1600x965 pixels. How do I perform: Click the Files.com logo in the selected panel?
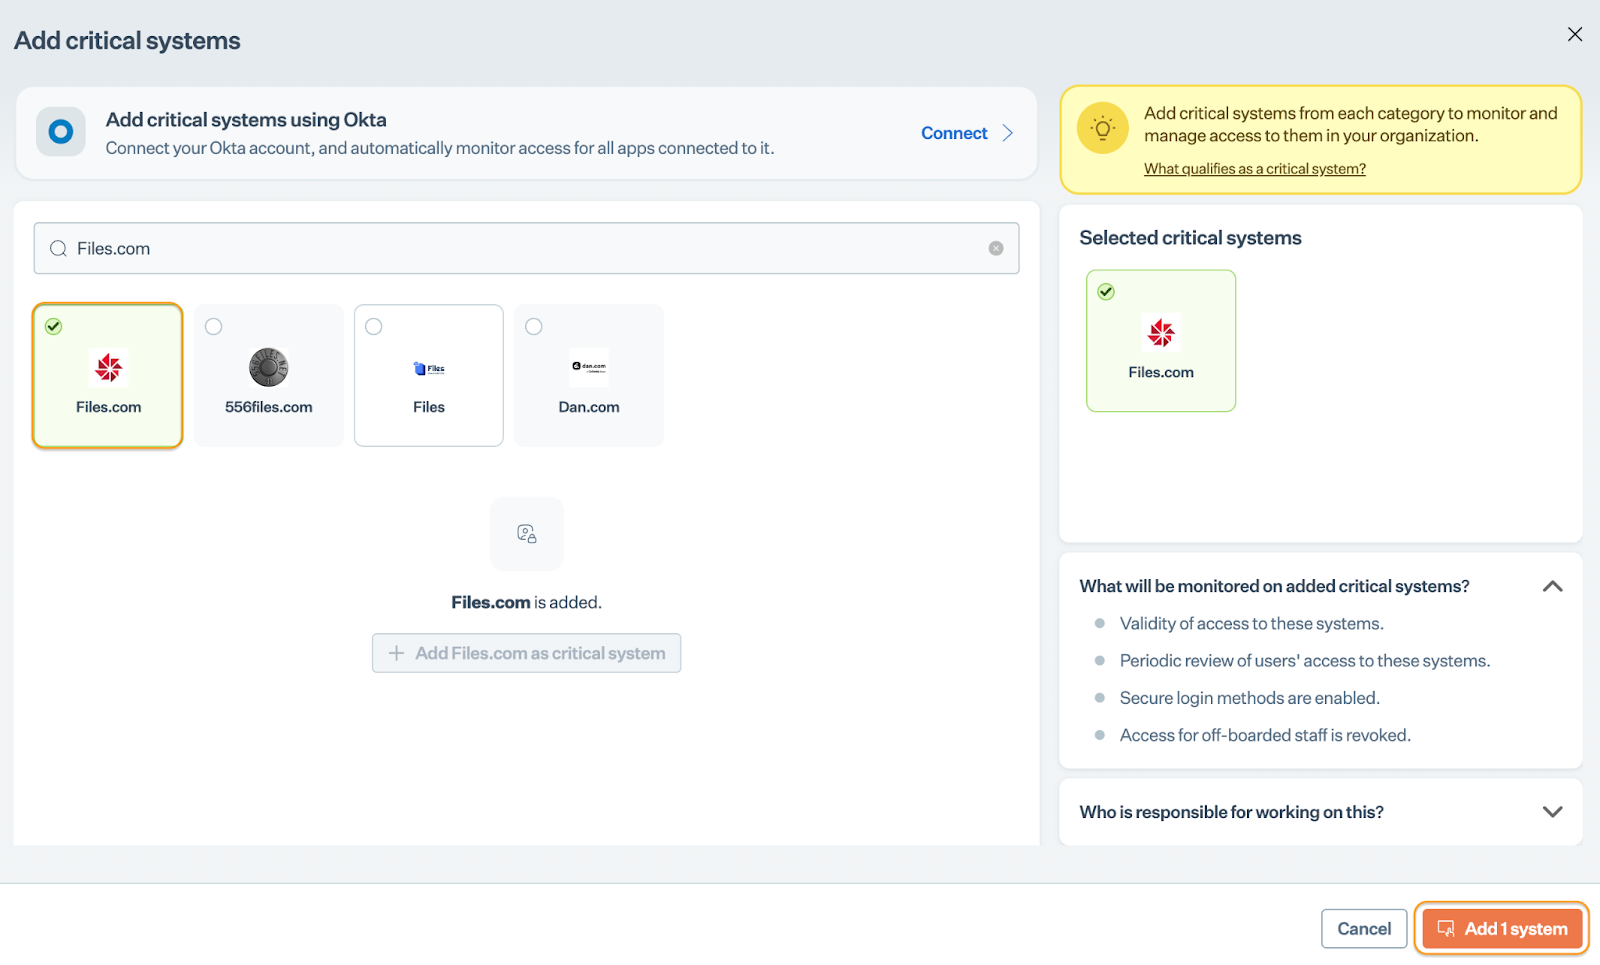(x=1161, y=332)
